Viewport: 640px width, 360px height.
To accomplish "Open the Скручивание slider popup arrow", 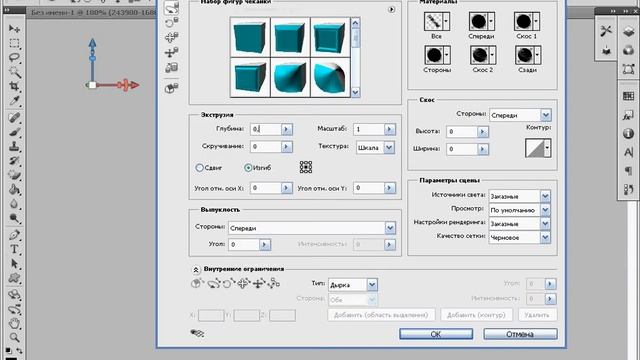I will tap(287, 147).
